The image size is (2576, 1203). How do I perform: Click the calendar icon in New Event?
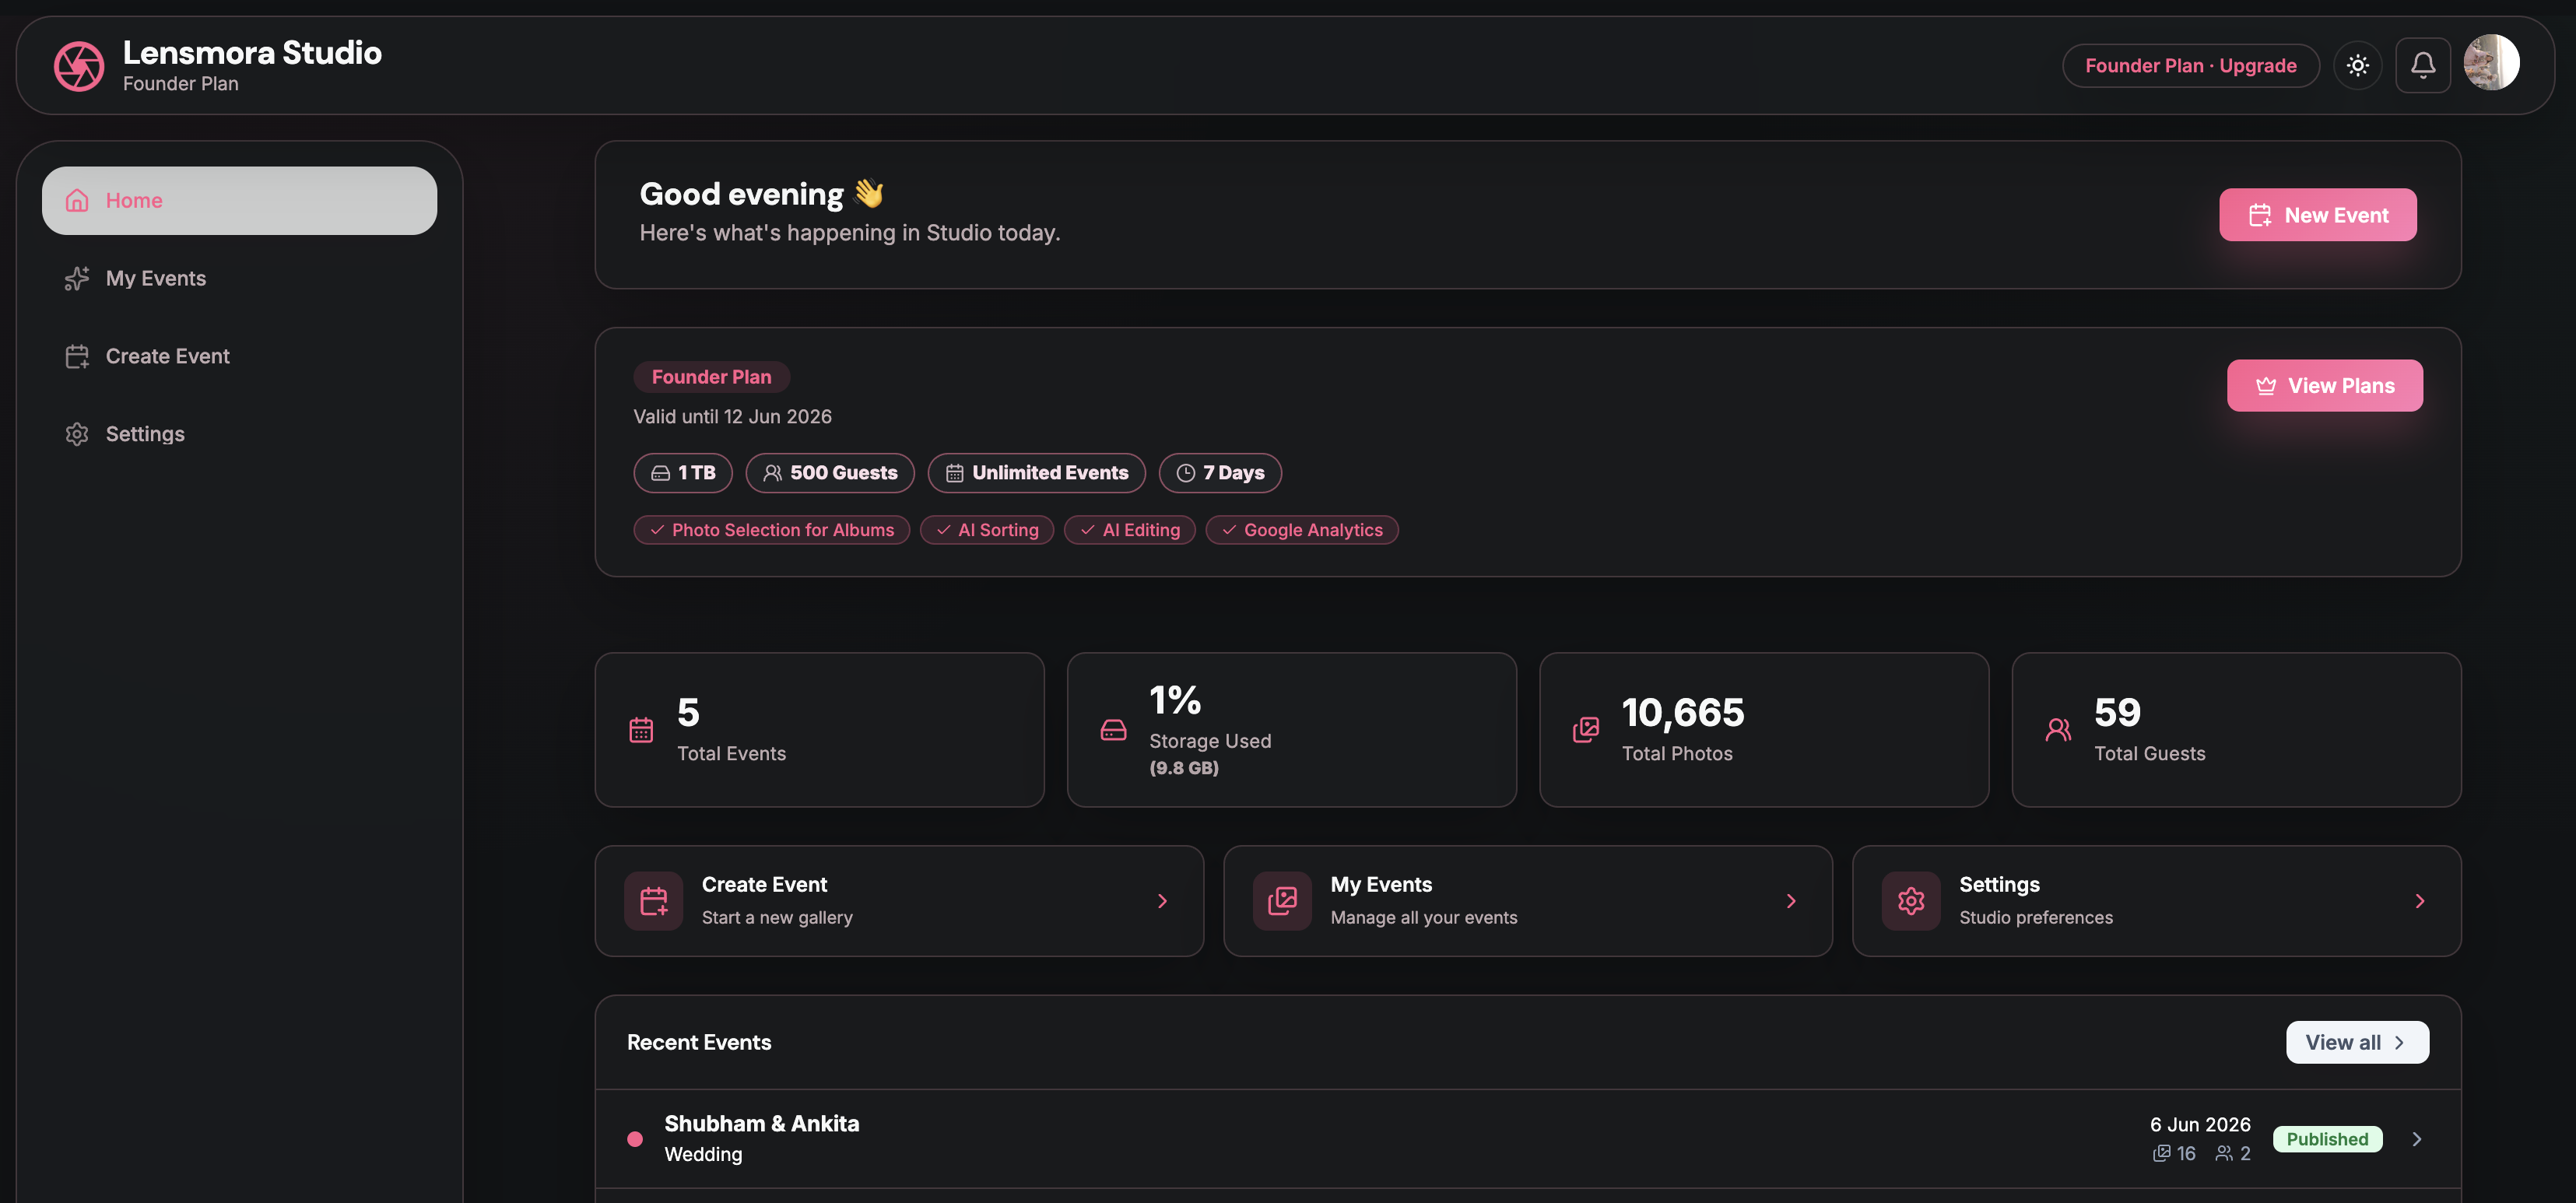pyautogui.click(x=2260, y=215)
